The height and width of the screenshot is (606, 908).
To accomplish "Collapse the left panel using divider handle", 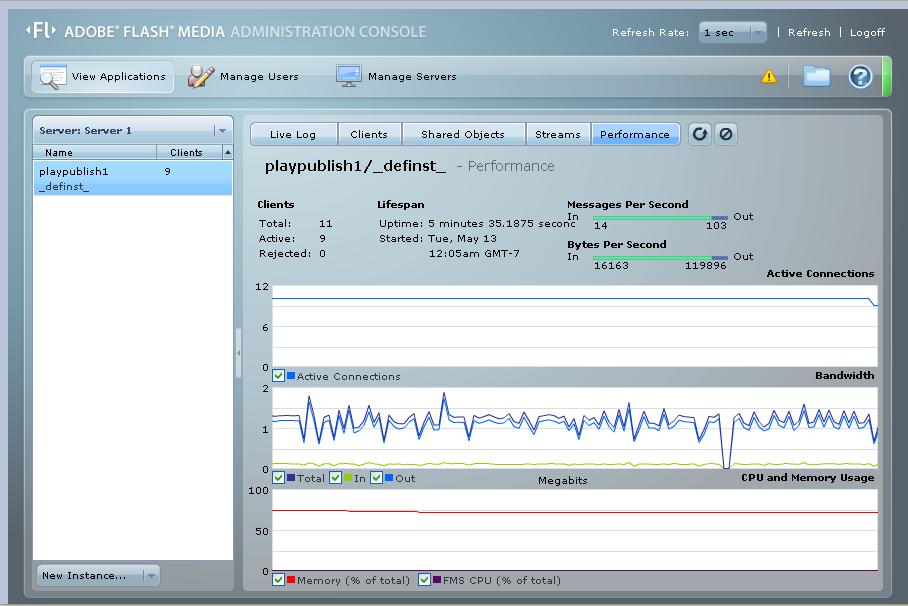I will click(238, 353).
